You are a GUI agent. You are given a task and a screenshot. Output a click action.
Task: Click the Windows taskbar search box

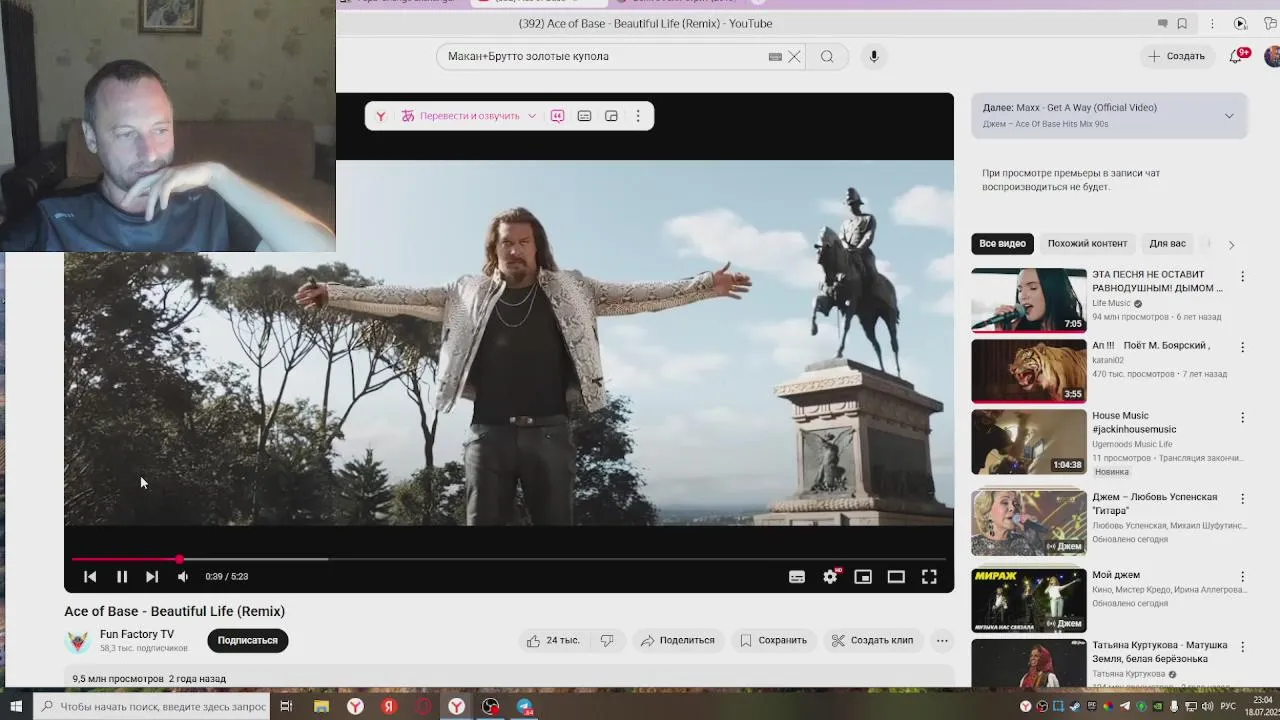coord(152,707)
